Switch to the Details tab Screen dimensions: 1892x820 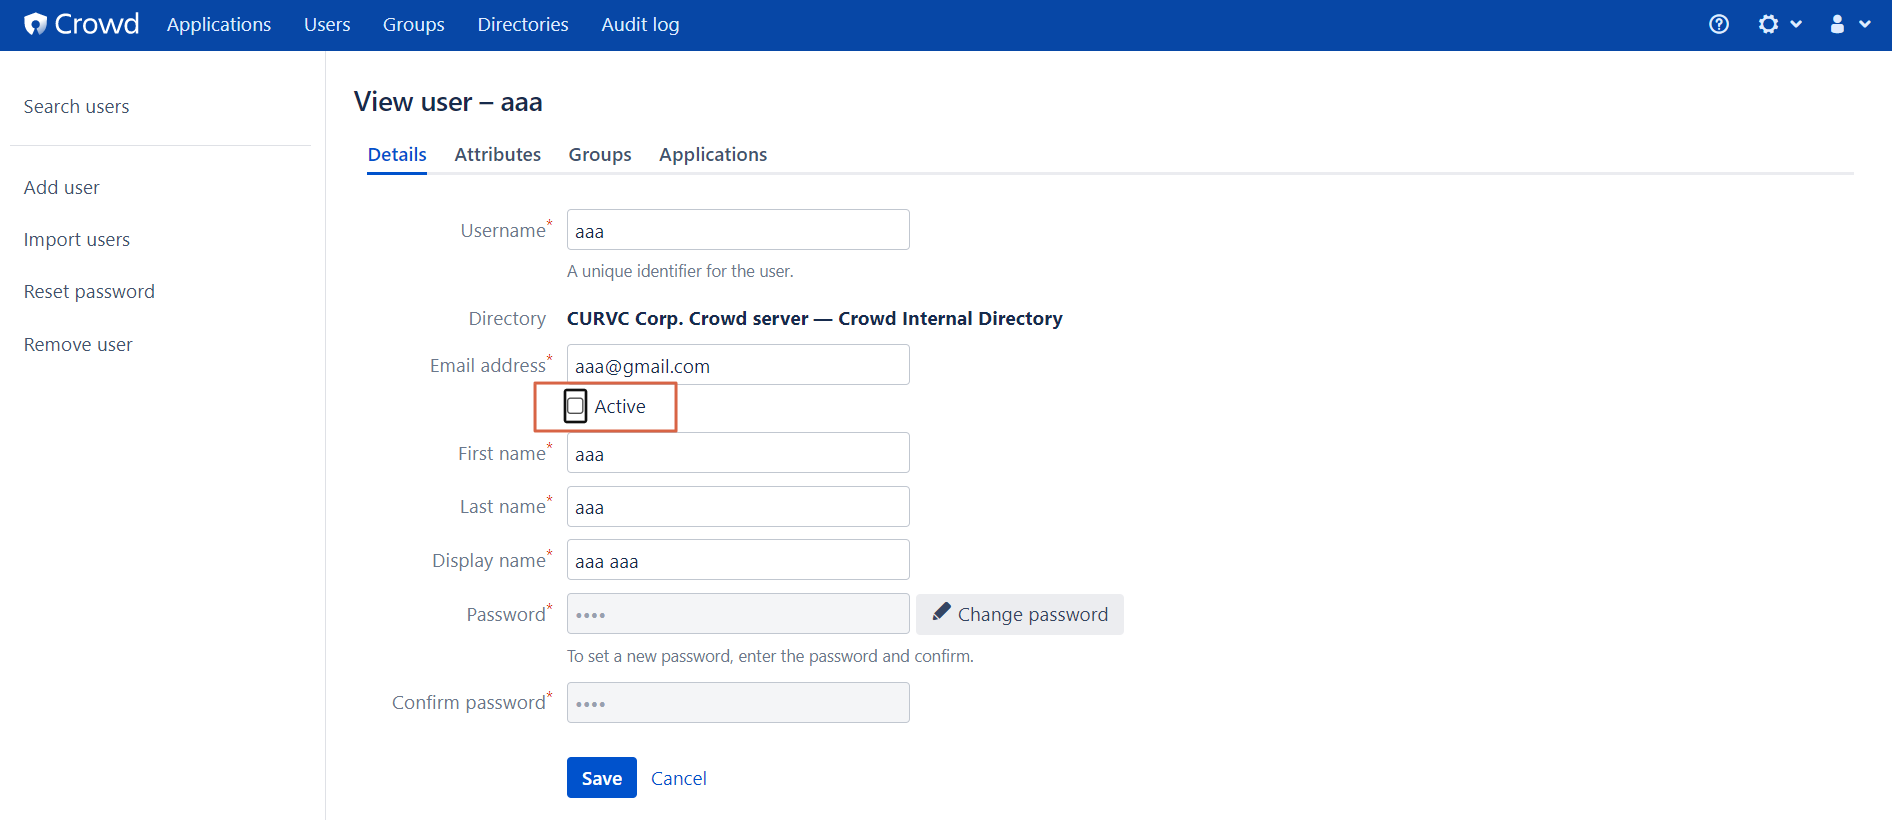(x=397, y=154)
